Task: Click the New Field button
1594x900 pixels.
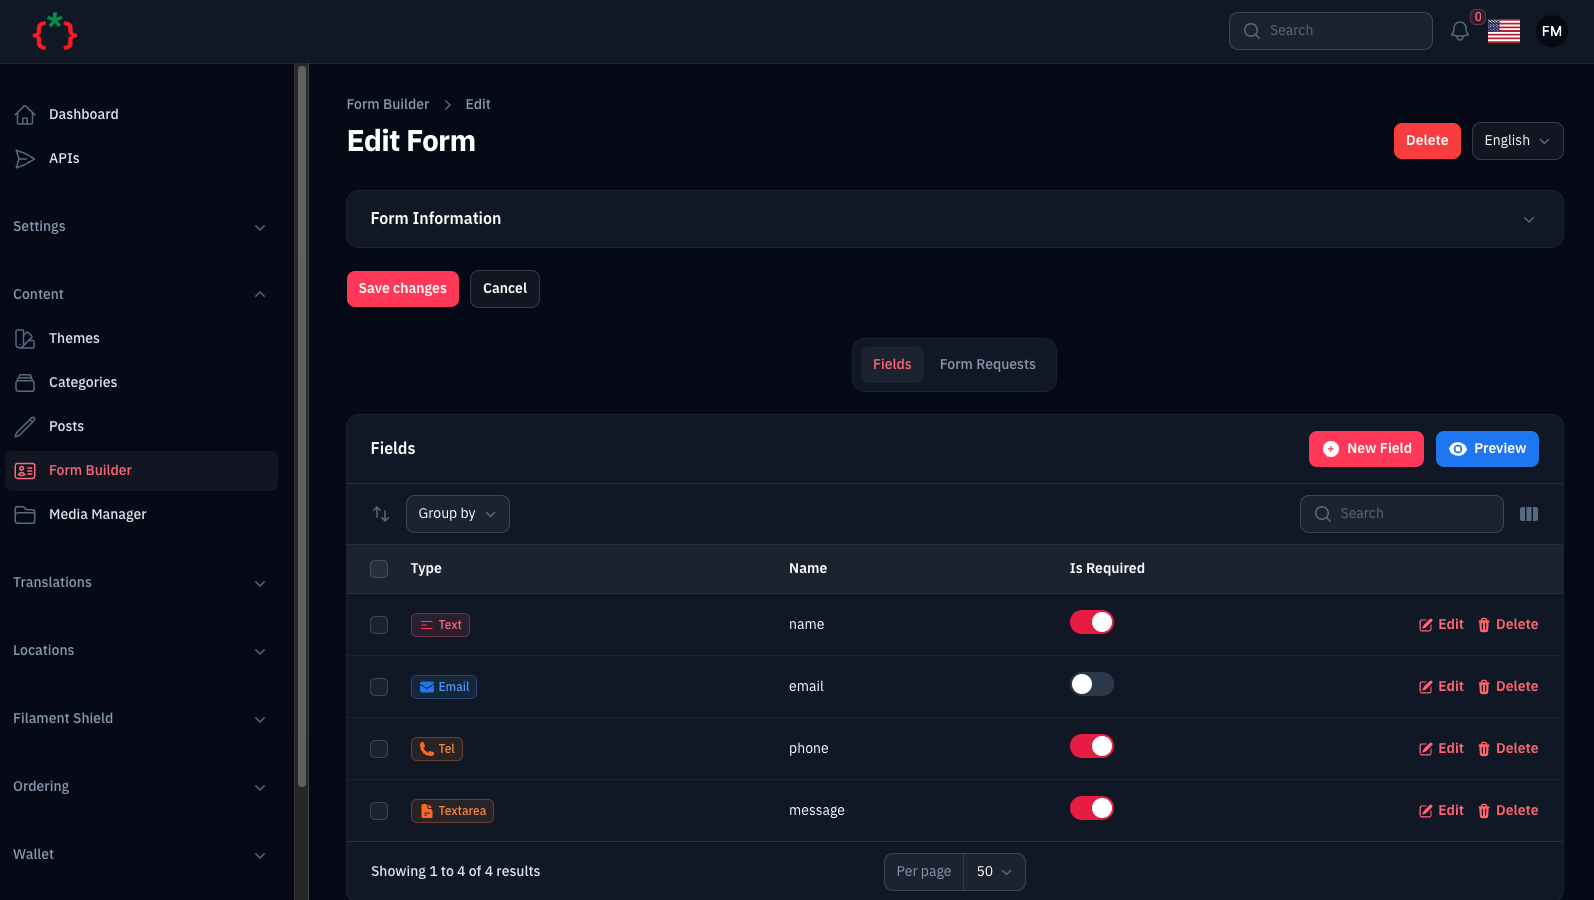Action: click(x=1366, y=449)
